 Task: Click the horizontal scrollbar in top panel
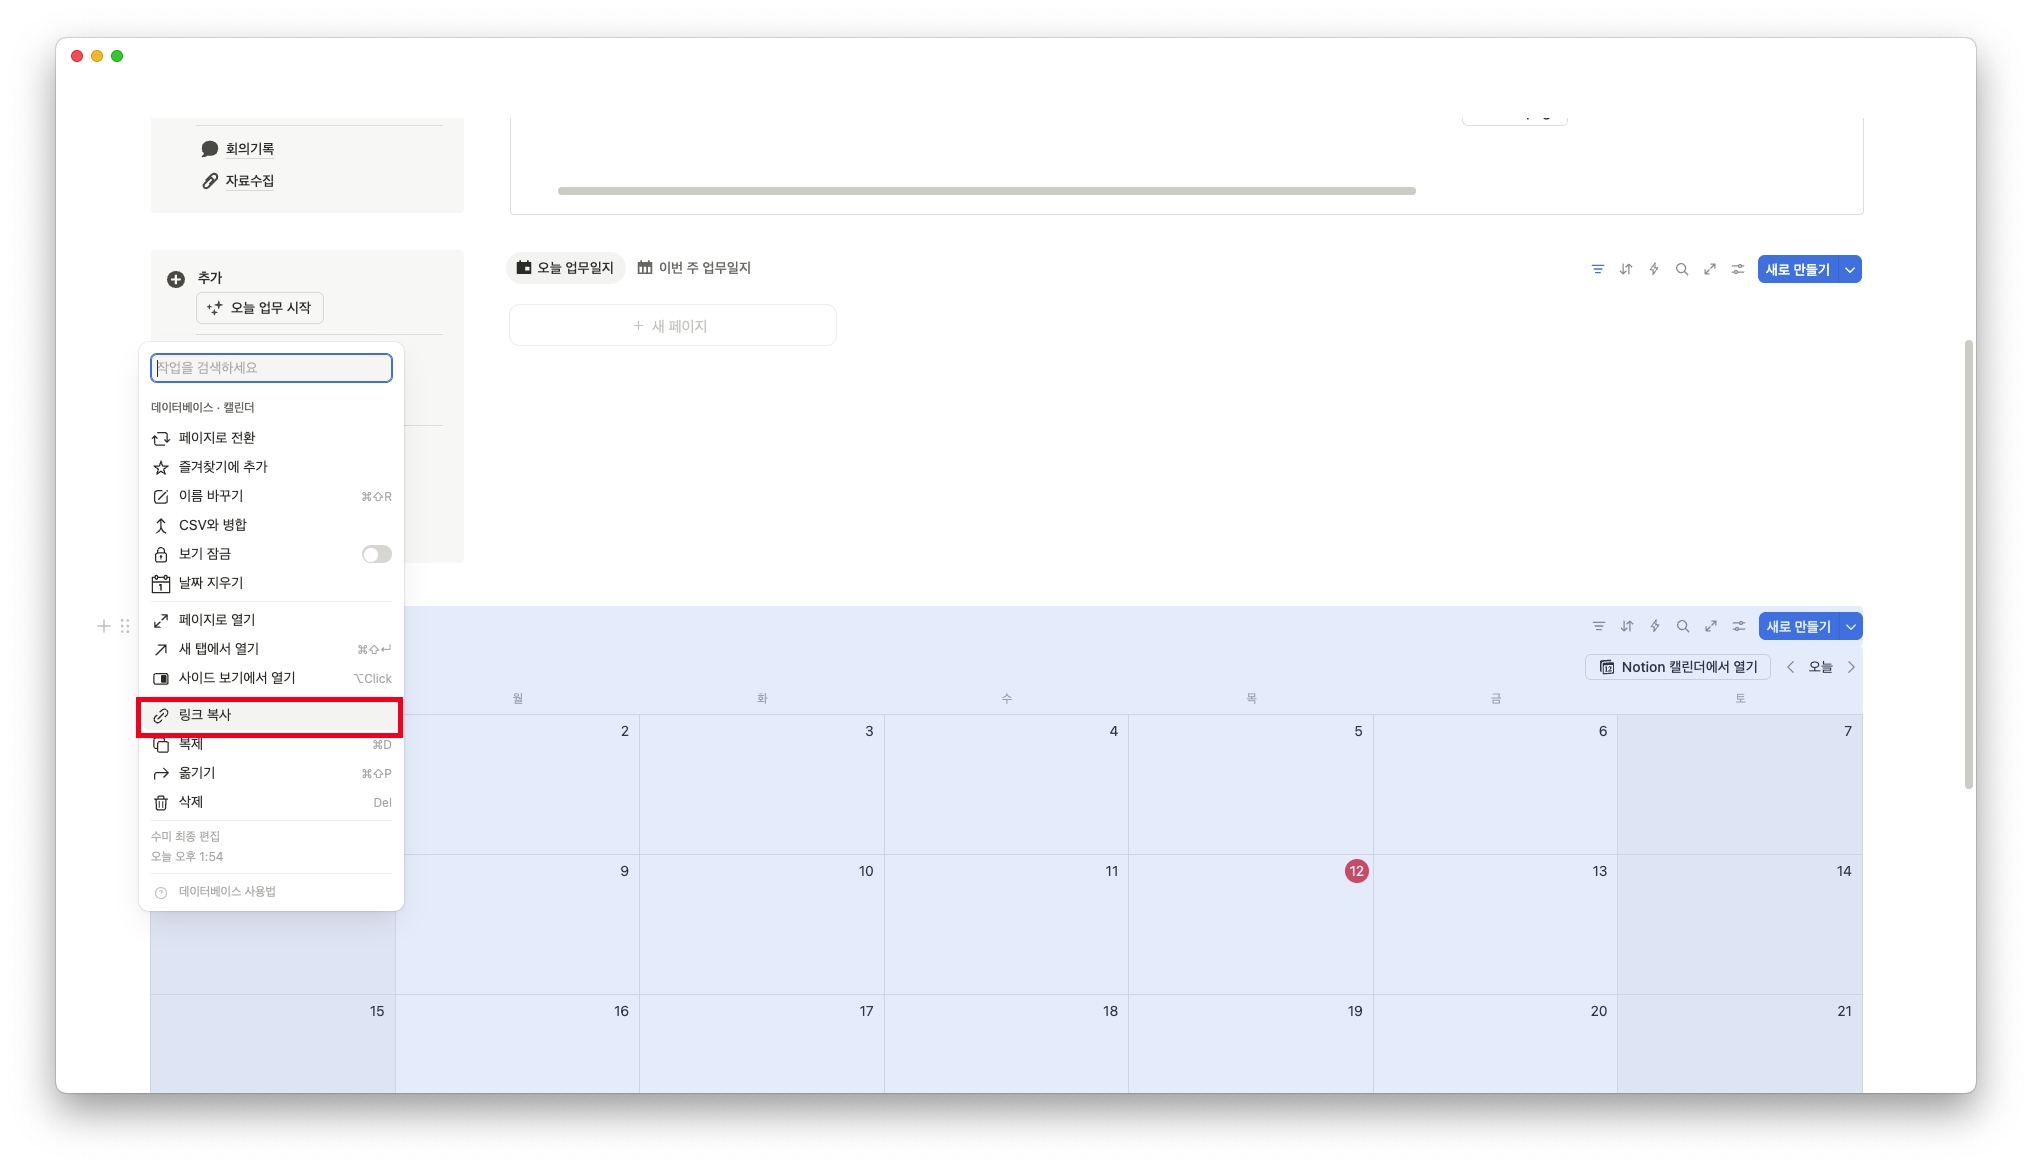[x=986, y=191]
